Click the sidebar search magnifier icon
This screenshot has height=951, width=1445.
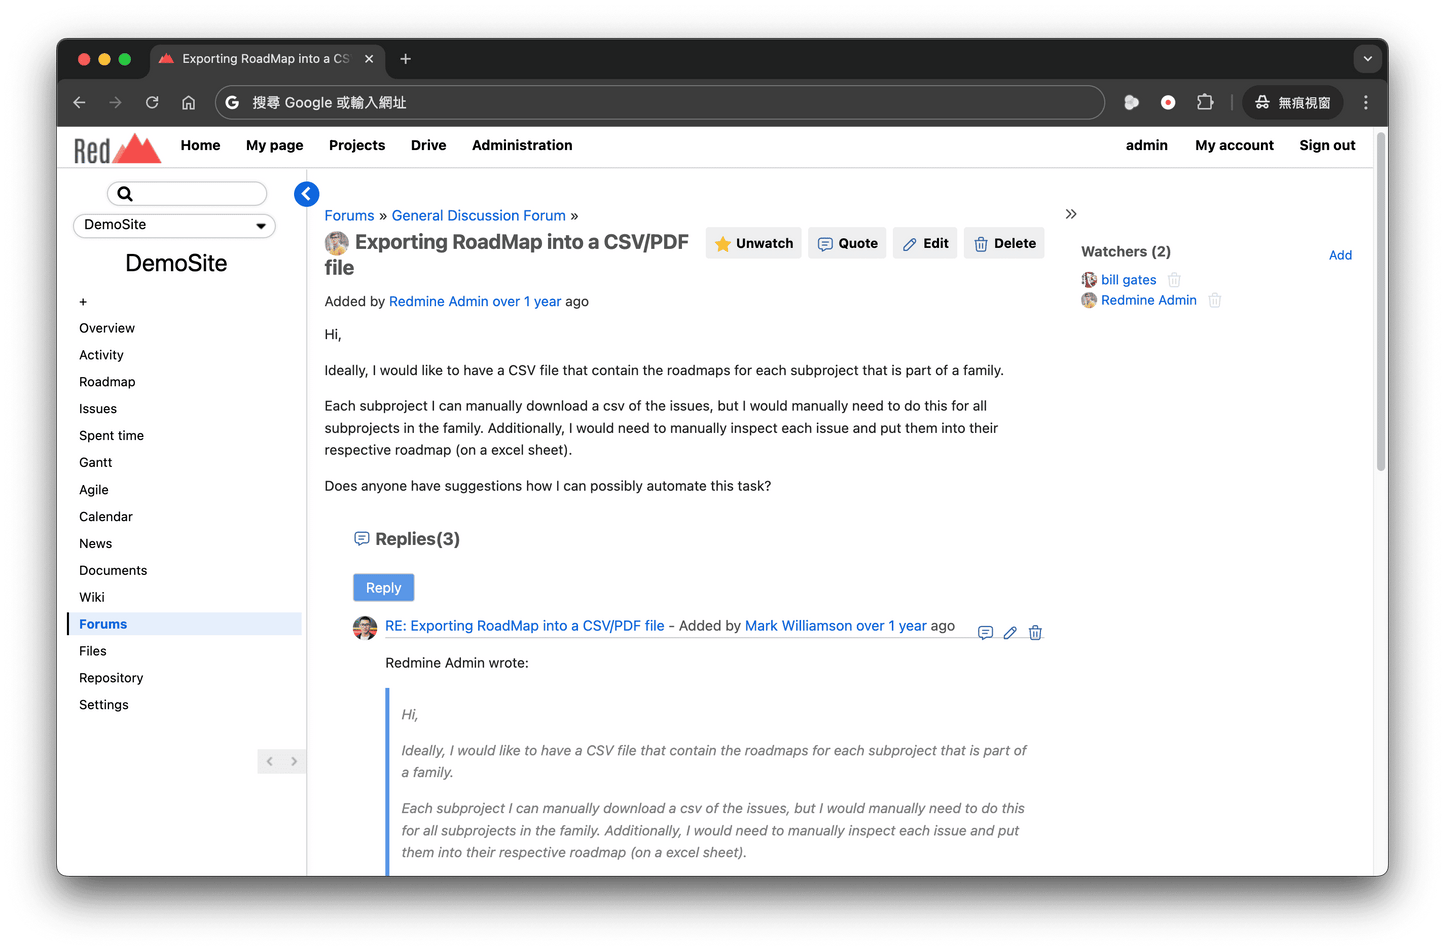pyautogui.click(x=125, y=193)
